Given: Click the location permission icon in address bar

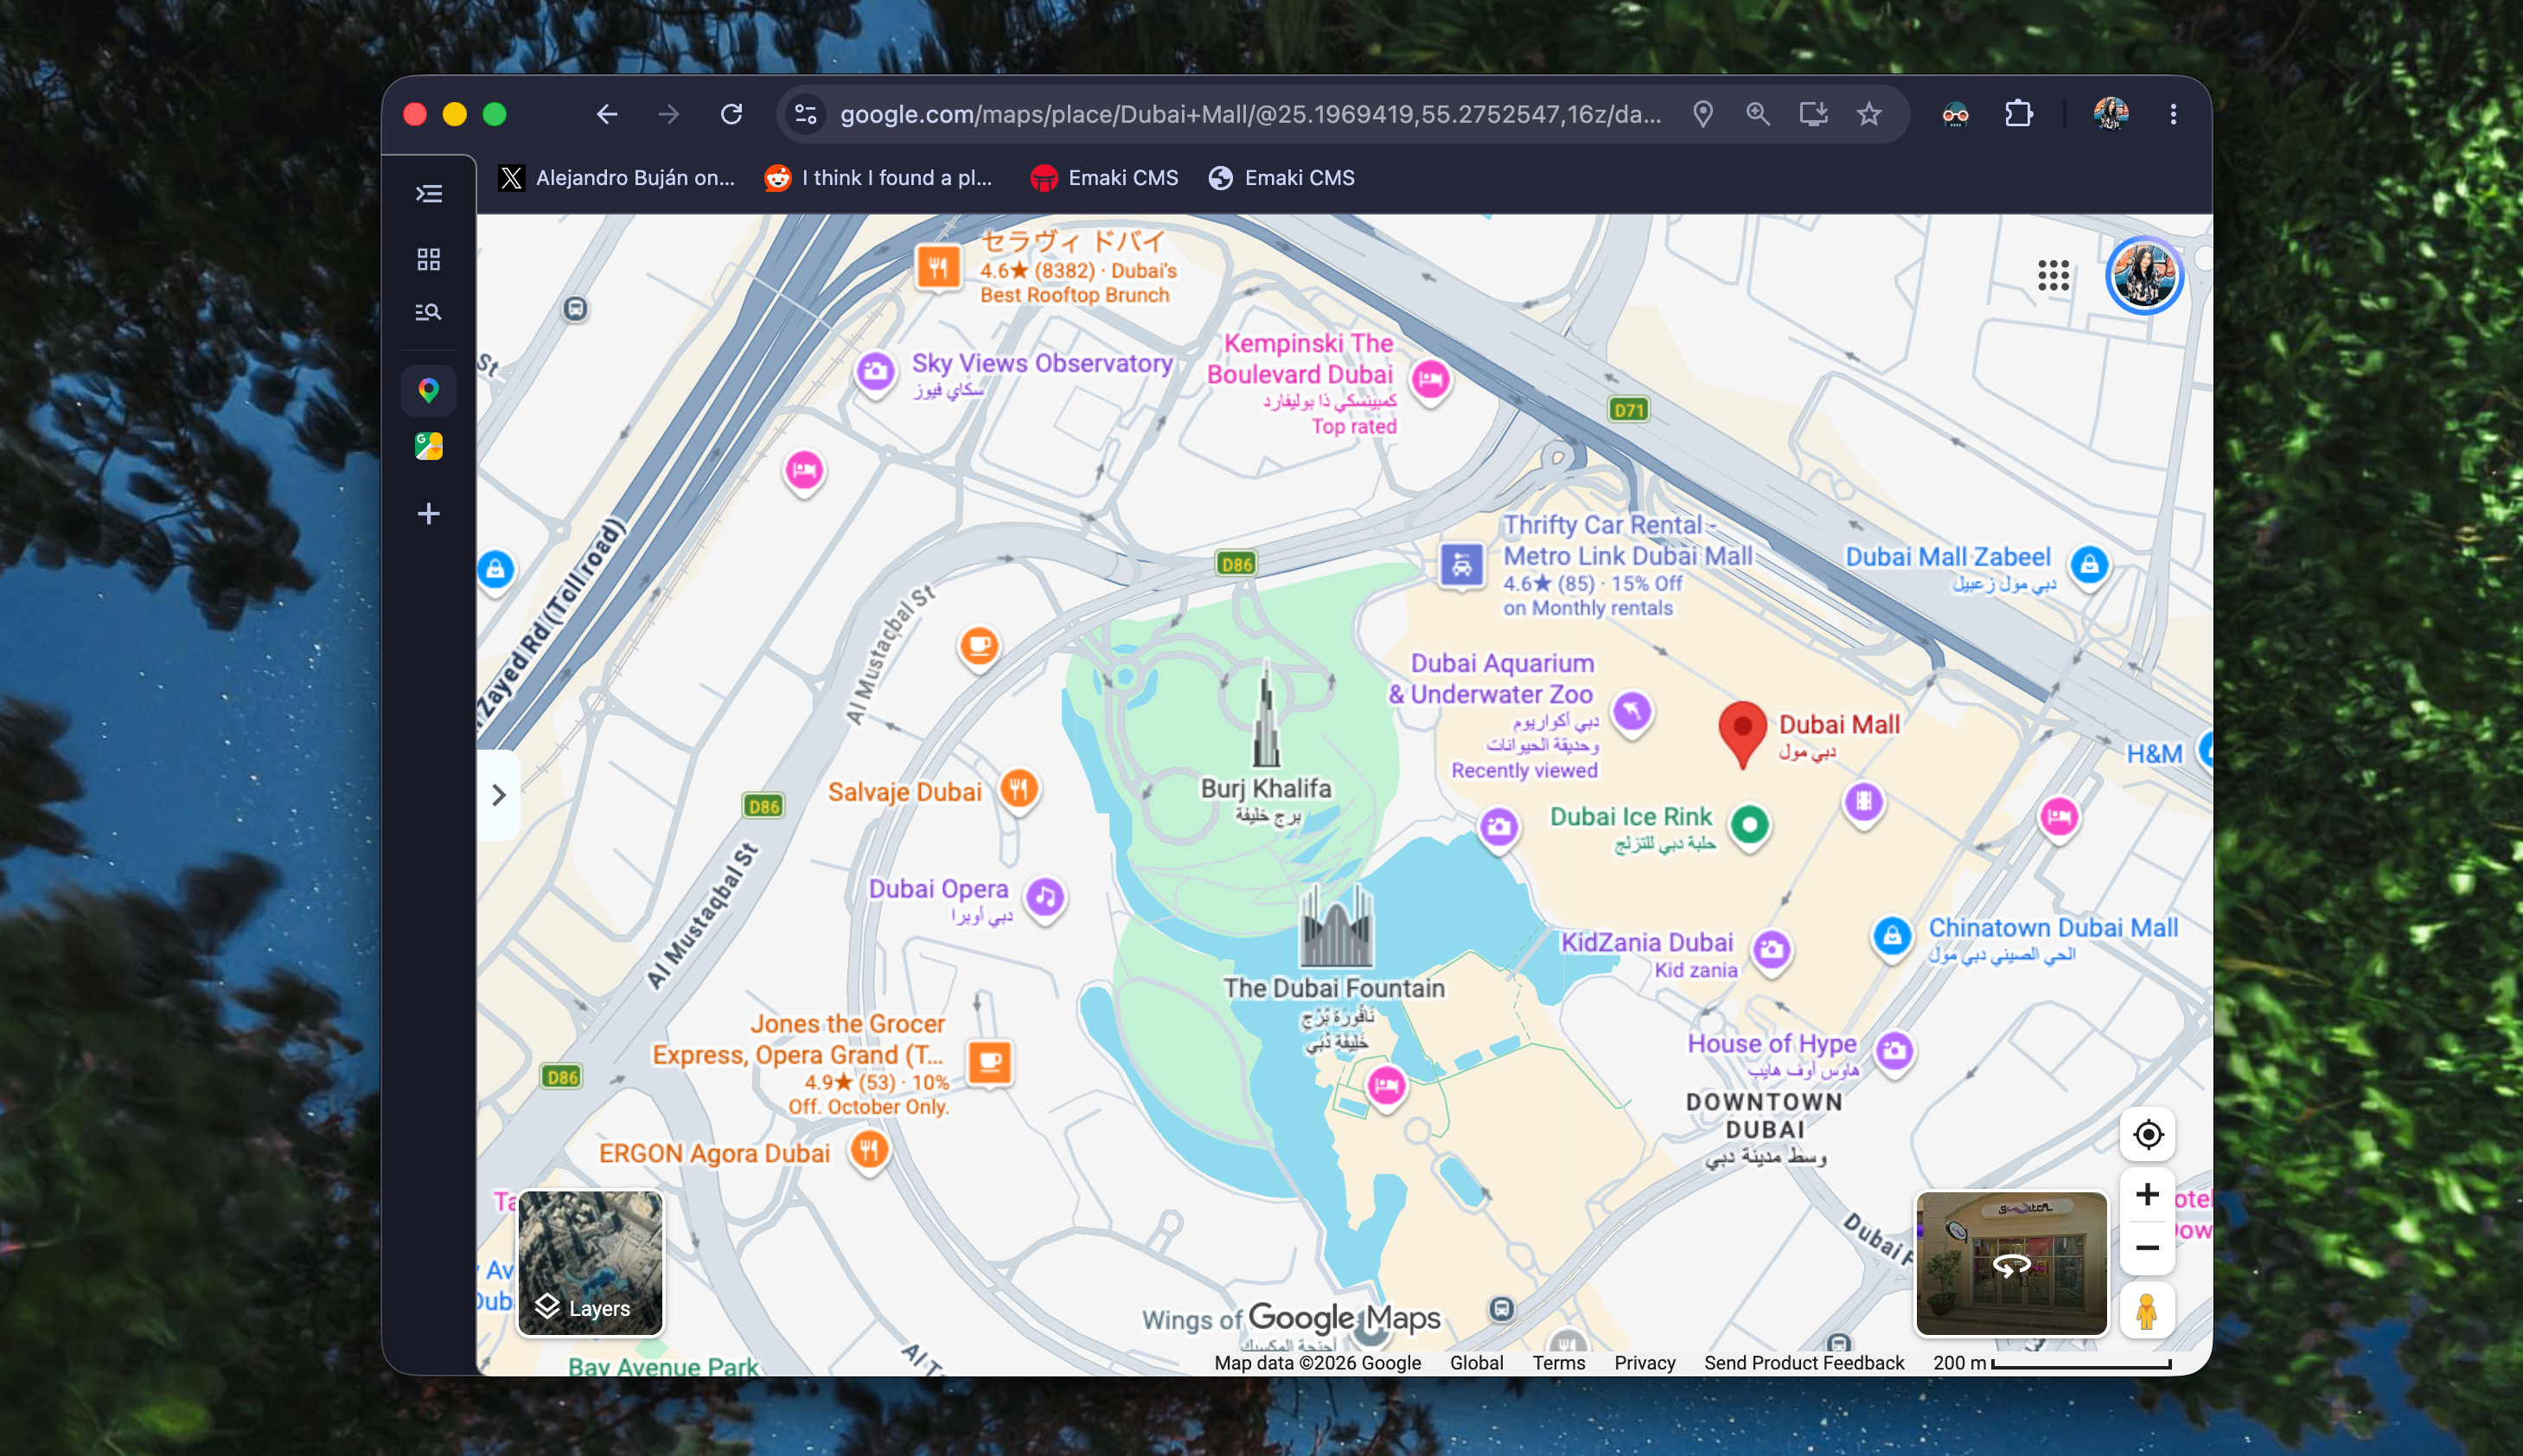Looking at the screenshot, I should pyautogui.click(x=1703, y=114).
